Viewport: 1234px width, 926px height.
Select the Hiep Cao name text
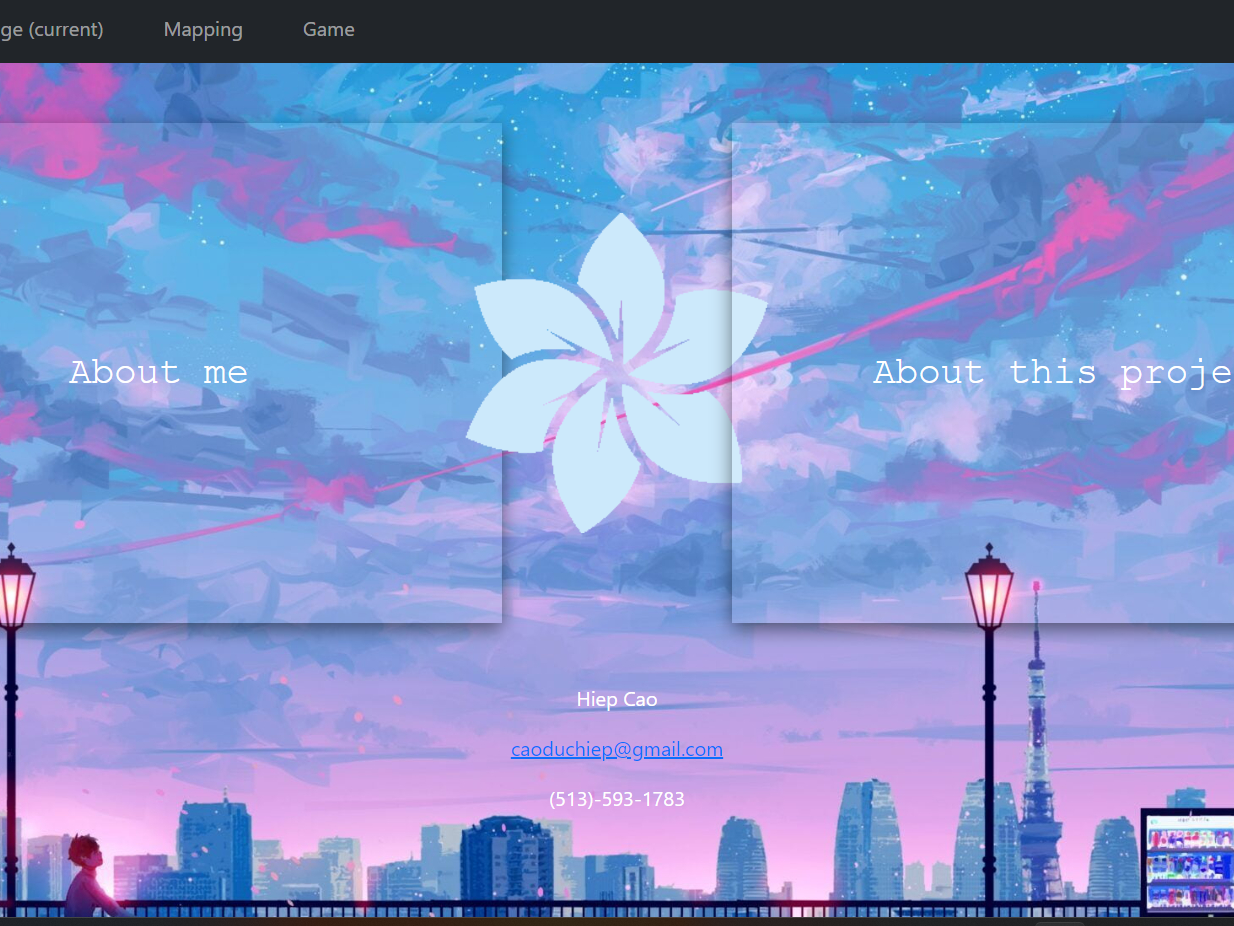click(617, 700)
